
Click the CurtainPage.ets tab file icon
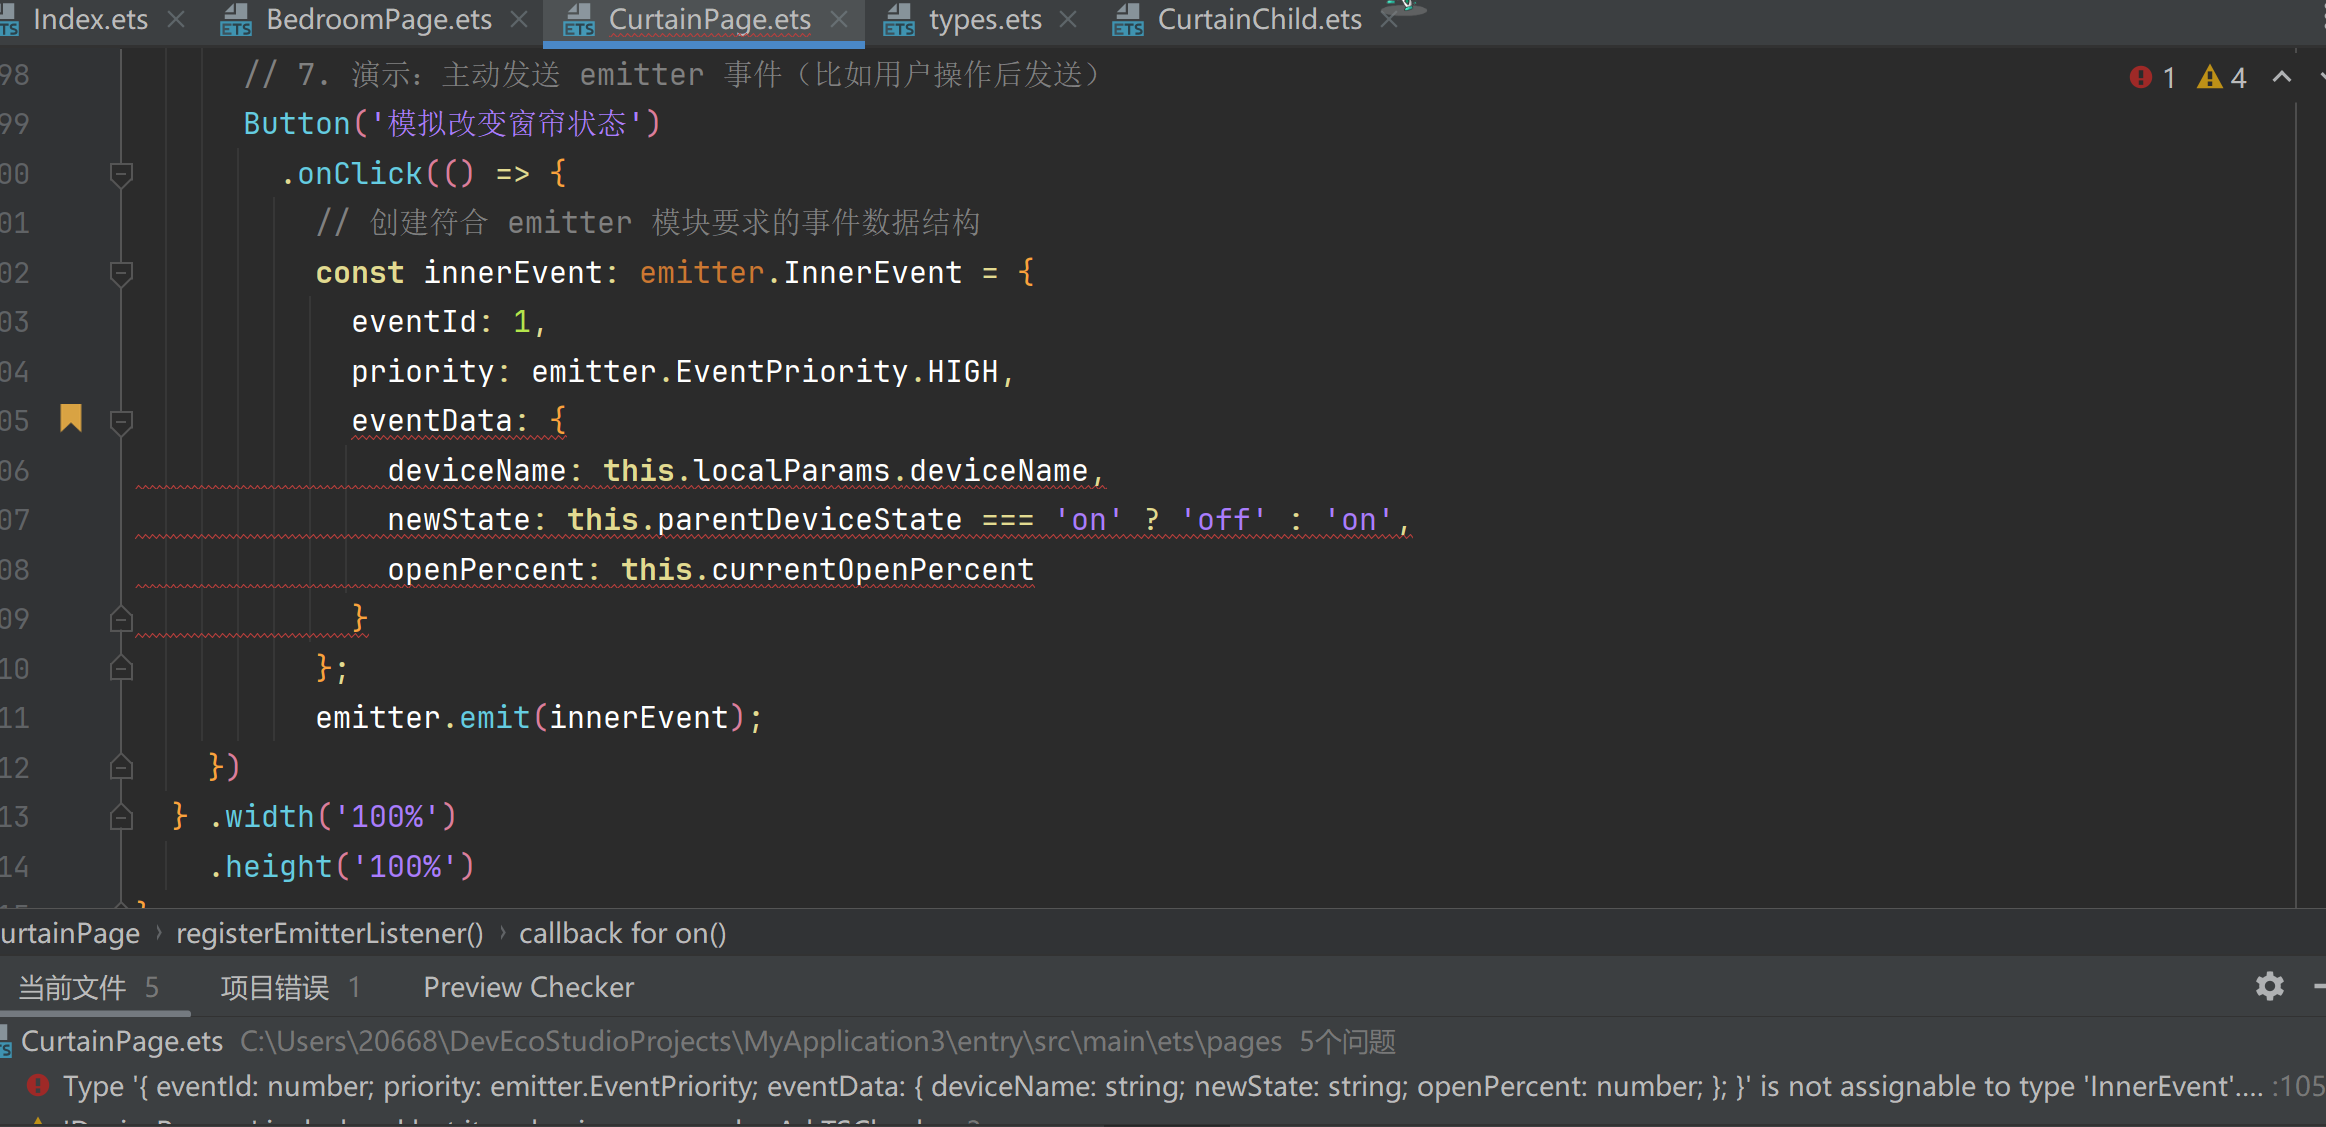(579, 20)
